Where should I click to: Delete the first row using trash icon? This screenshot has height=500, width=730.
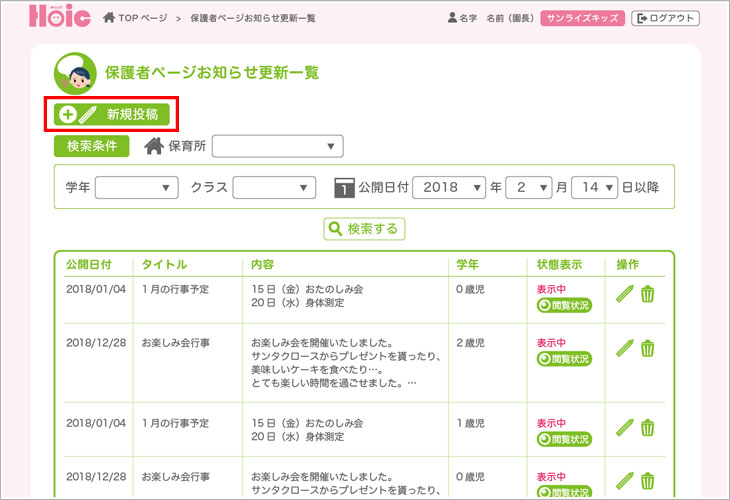(648, 294)
